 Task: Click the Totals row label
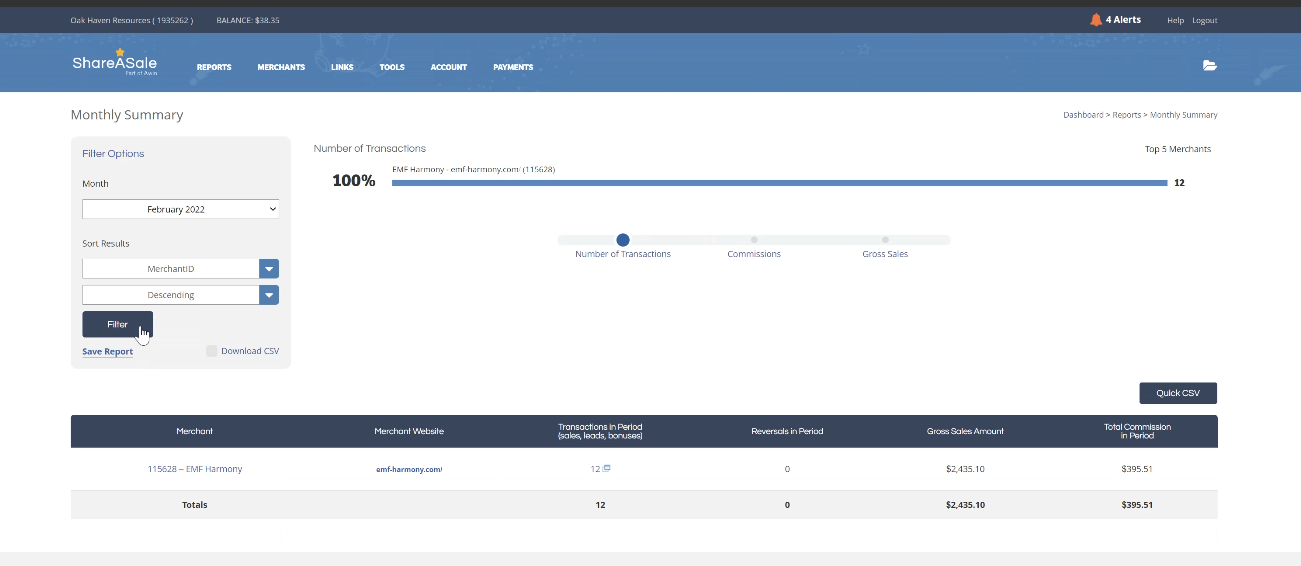click(x=195, y=505)
